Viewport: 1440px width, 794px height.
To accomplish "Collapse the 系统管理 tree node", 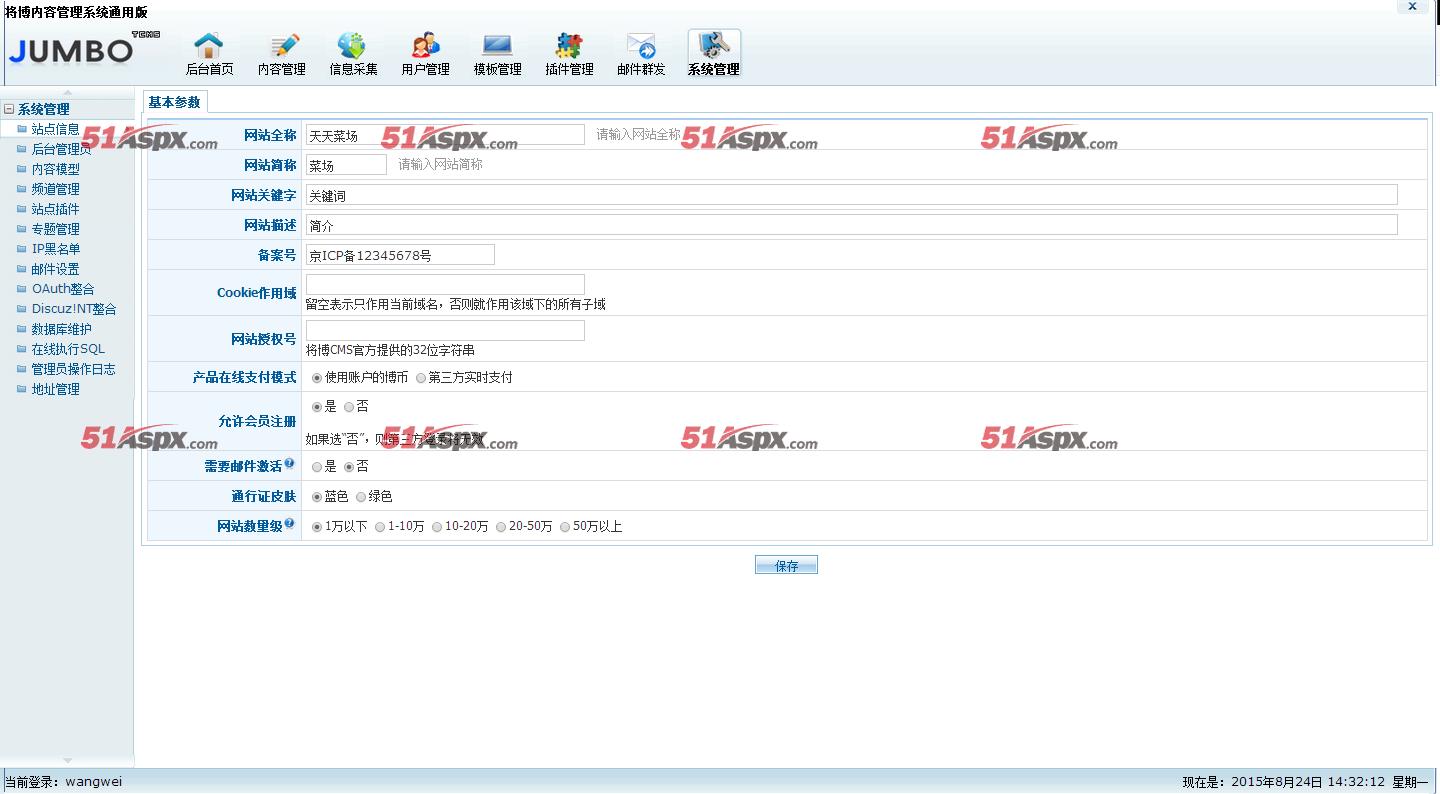I will click(9, 110).
